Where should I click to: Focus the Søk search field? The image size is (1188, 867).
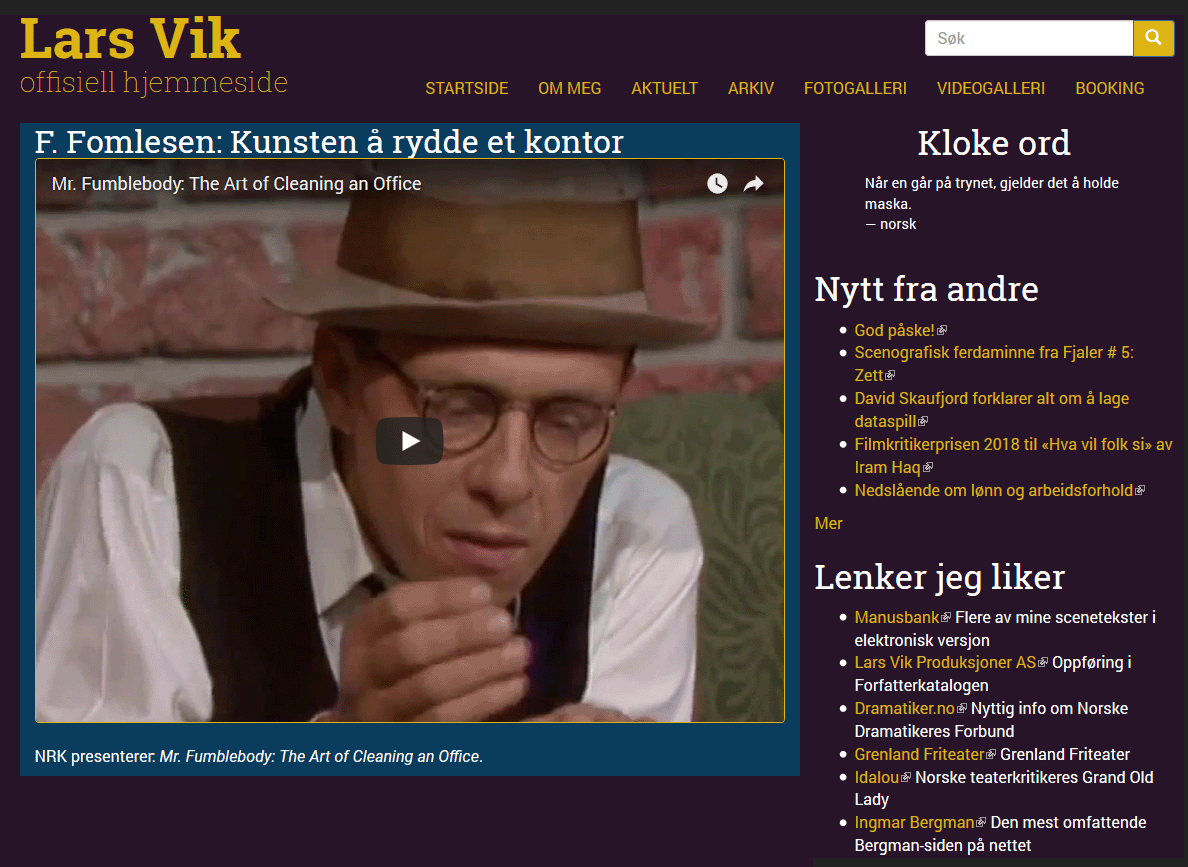(1029, 38)
